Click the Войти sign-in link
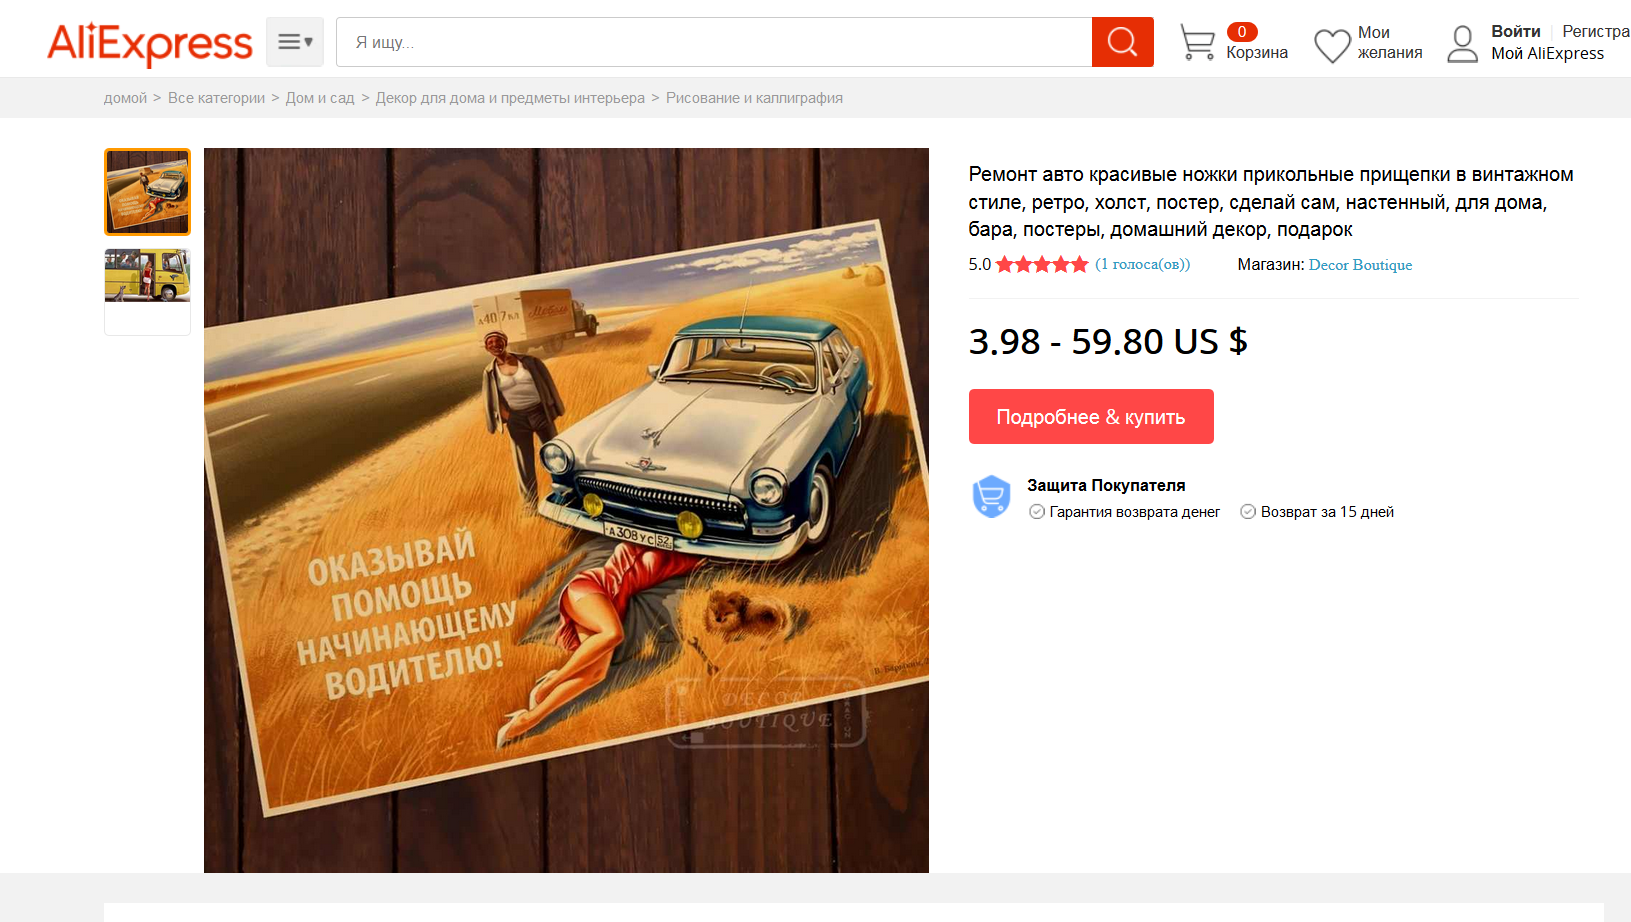Image resolution: width=1631 pixels, height=922 pixels. tap(1516, 32)
